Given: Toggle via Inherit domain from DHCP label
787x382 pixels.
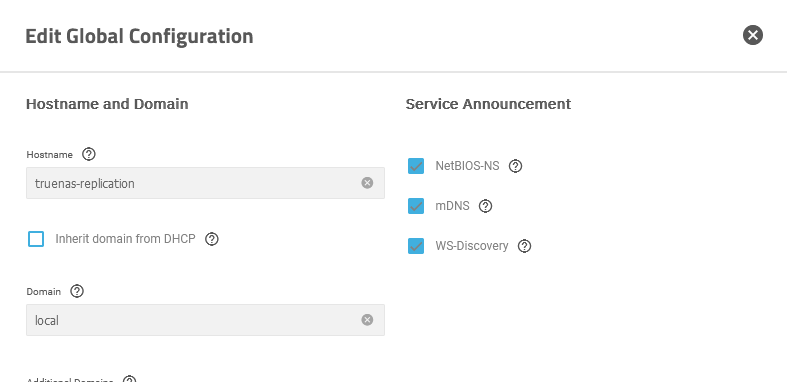Looking at the screenshot, I should pyautogui.click(x=125, y=239).
